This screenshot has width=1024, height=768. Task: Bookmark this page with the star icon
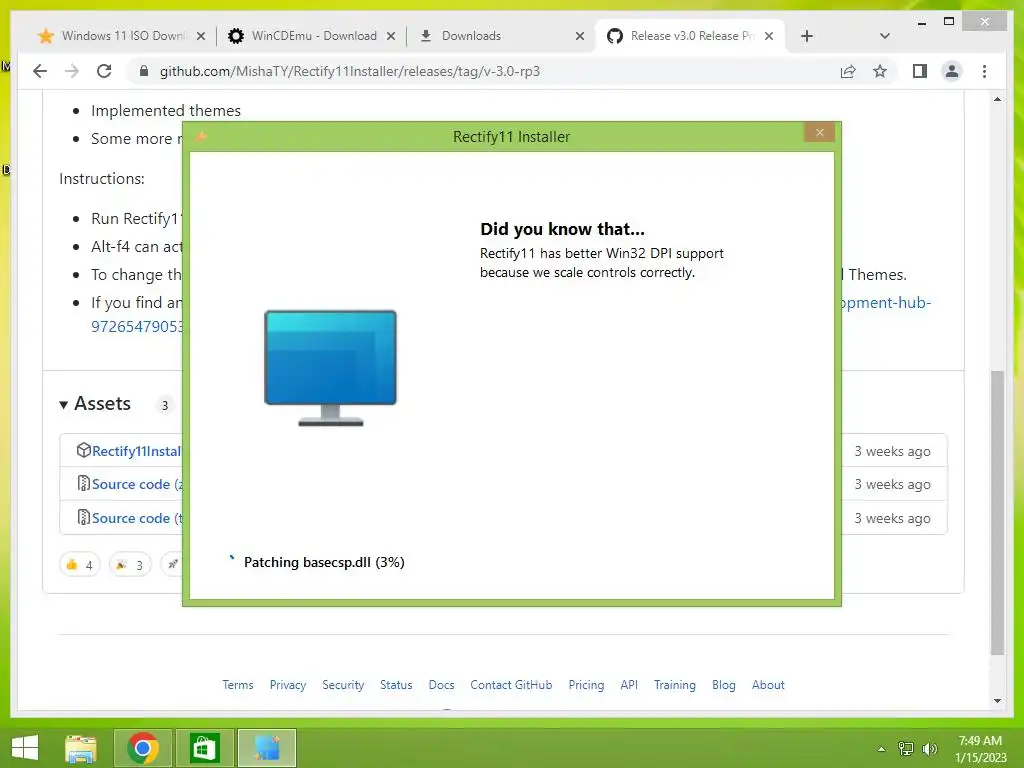pos(880,71)
